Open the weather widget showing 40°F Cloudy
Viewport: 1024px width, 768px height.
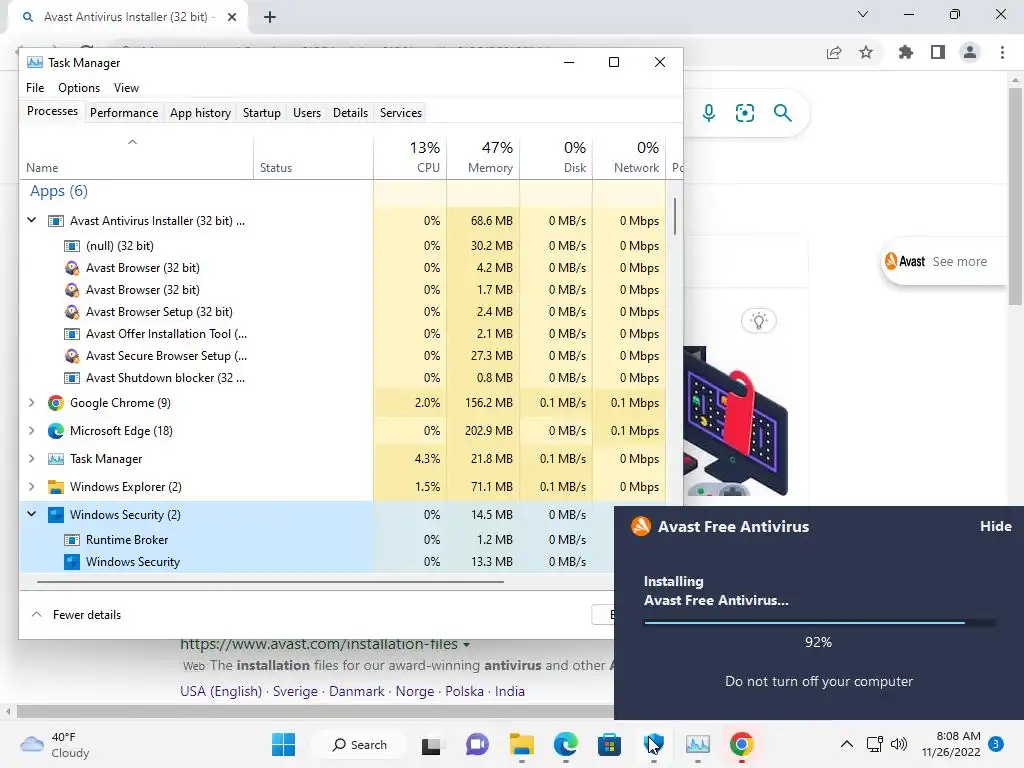[x=55, y=744]
